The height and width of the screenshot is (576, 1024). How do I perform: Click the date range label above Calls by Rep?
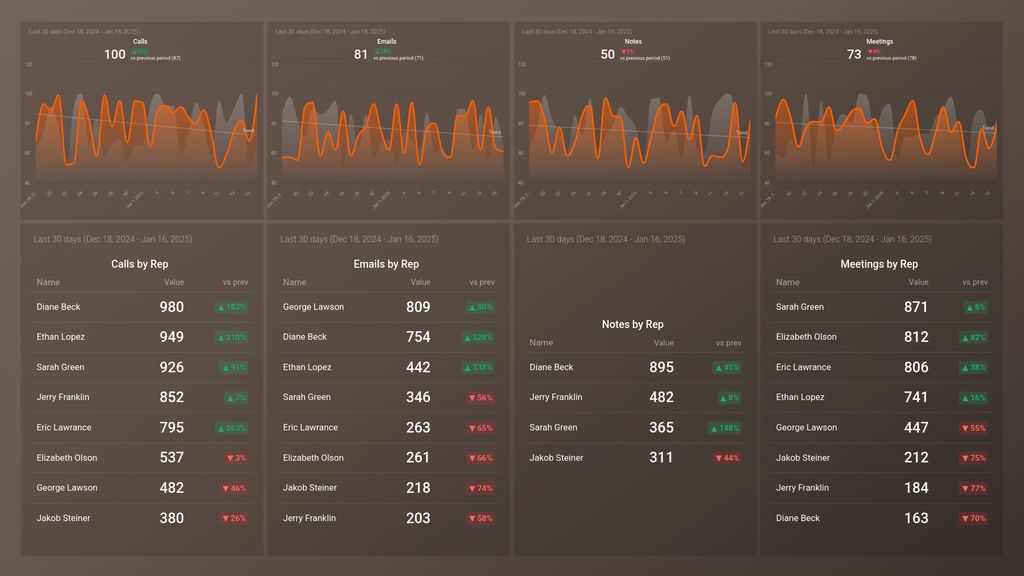(x=113, y=239)
